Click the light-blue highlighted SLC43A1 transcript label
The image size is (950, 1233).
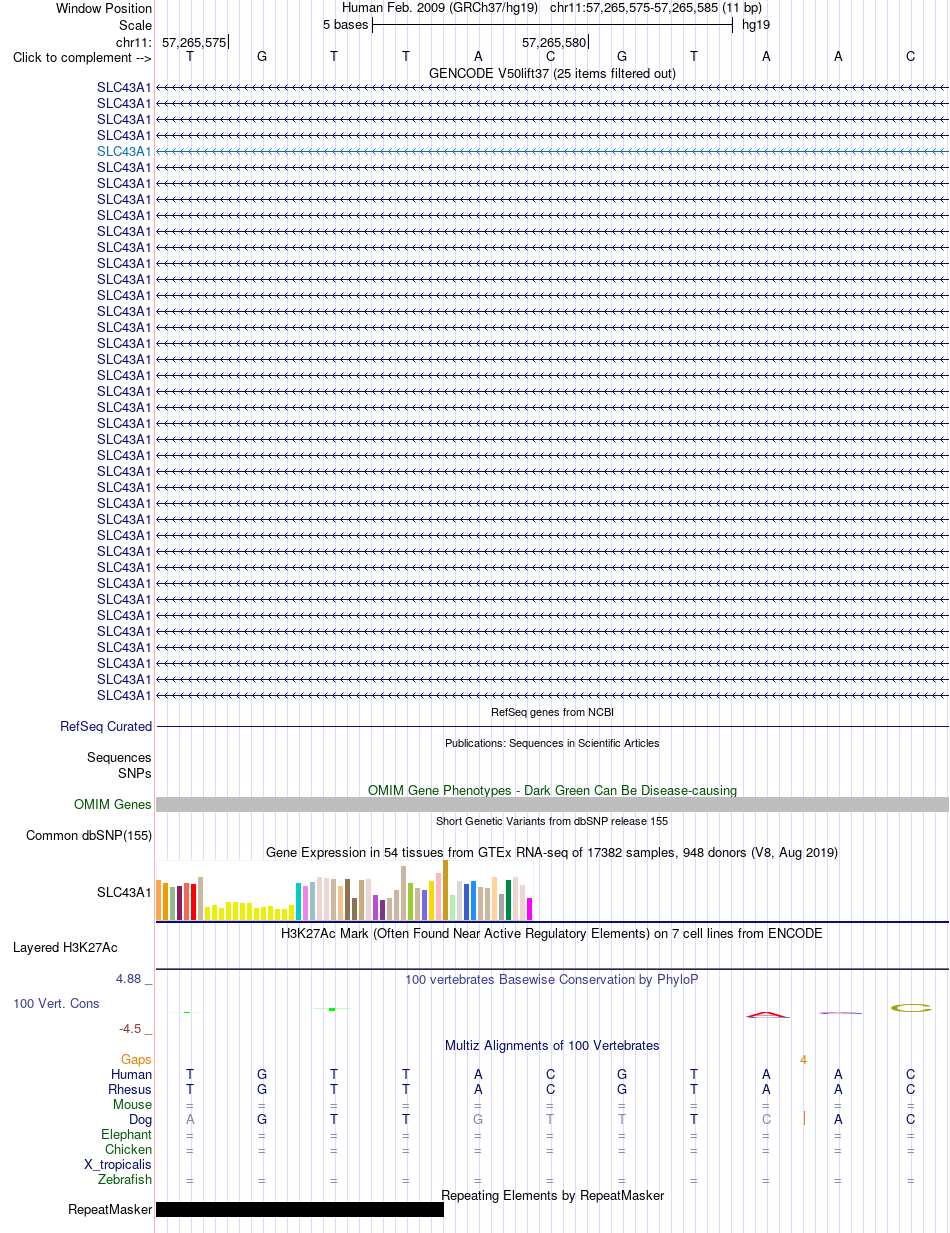(124, 151)
